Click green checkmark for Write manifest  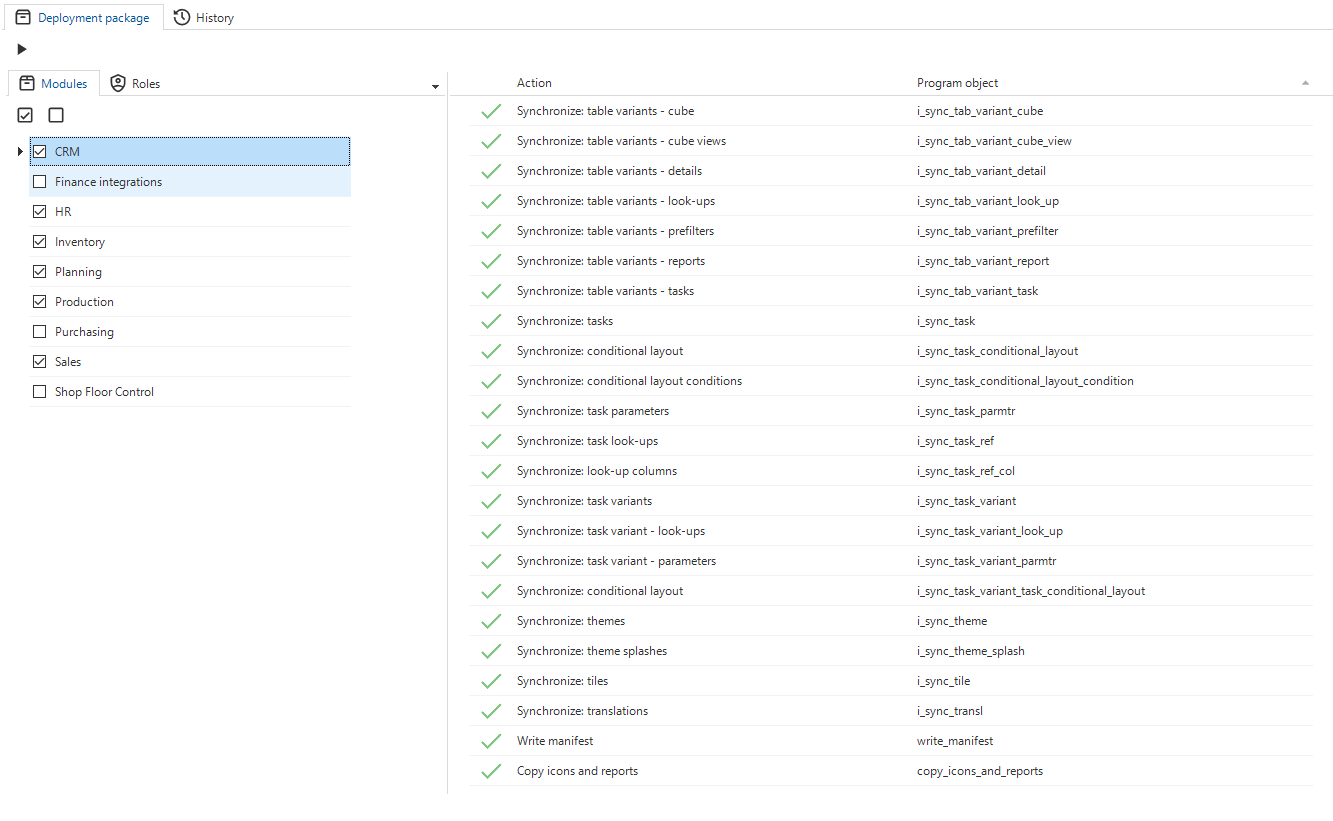(491, 741)
